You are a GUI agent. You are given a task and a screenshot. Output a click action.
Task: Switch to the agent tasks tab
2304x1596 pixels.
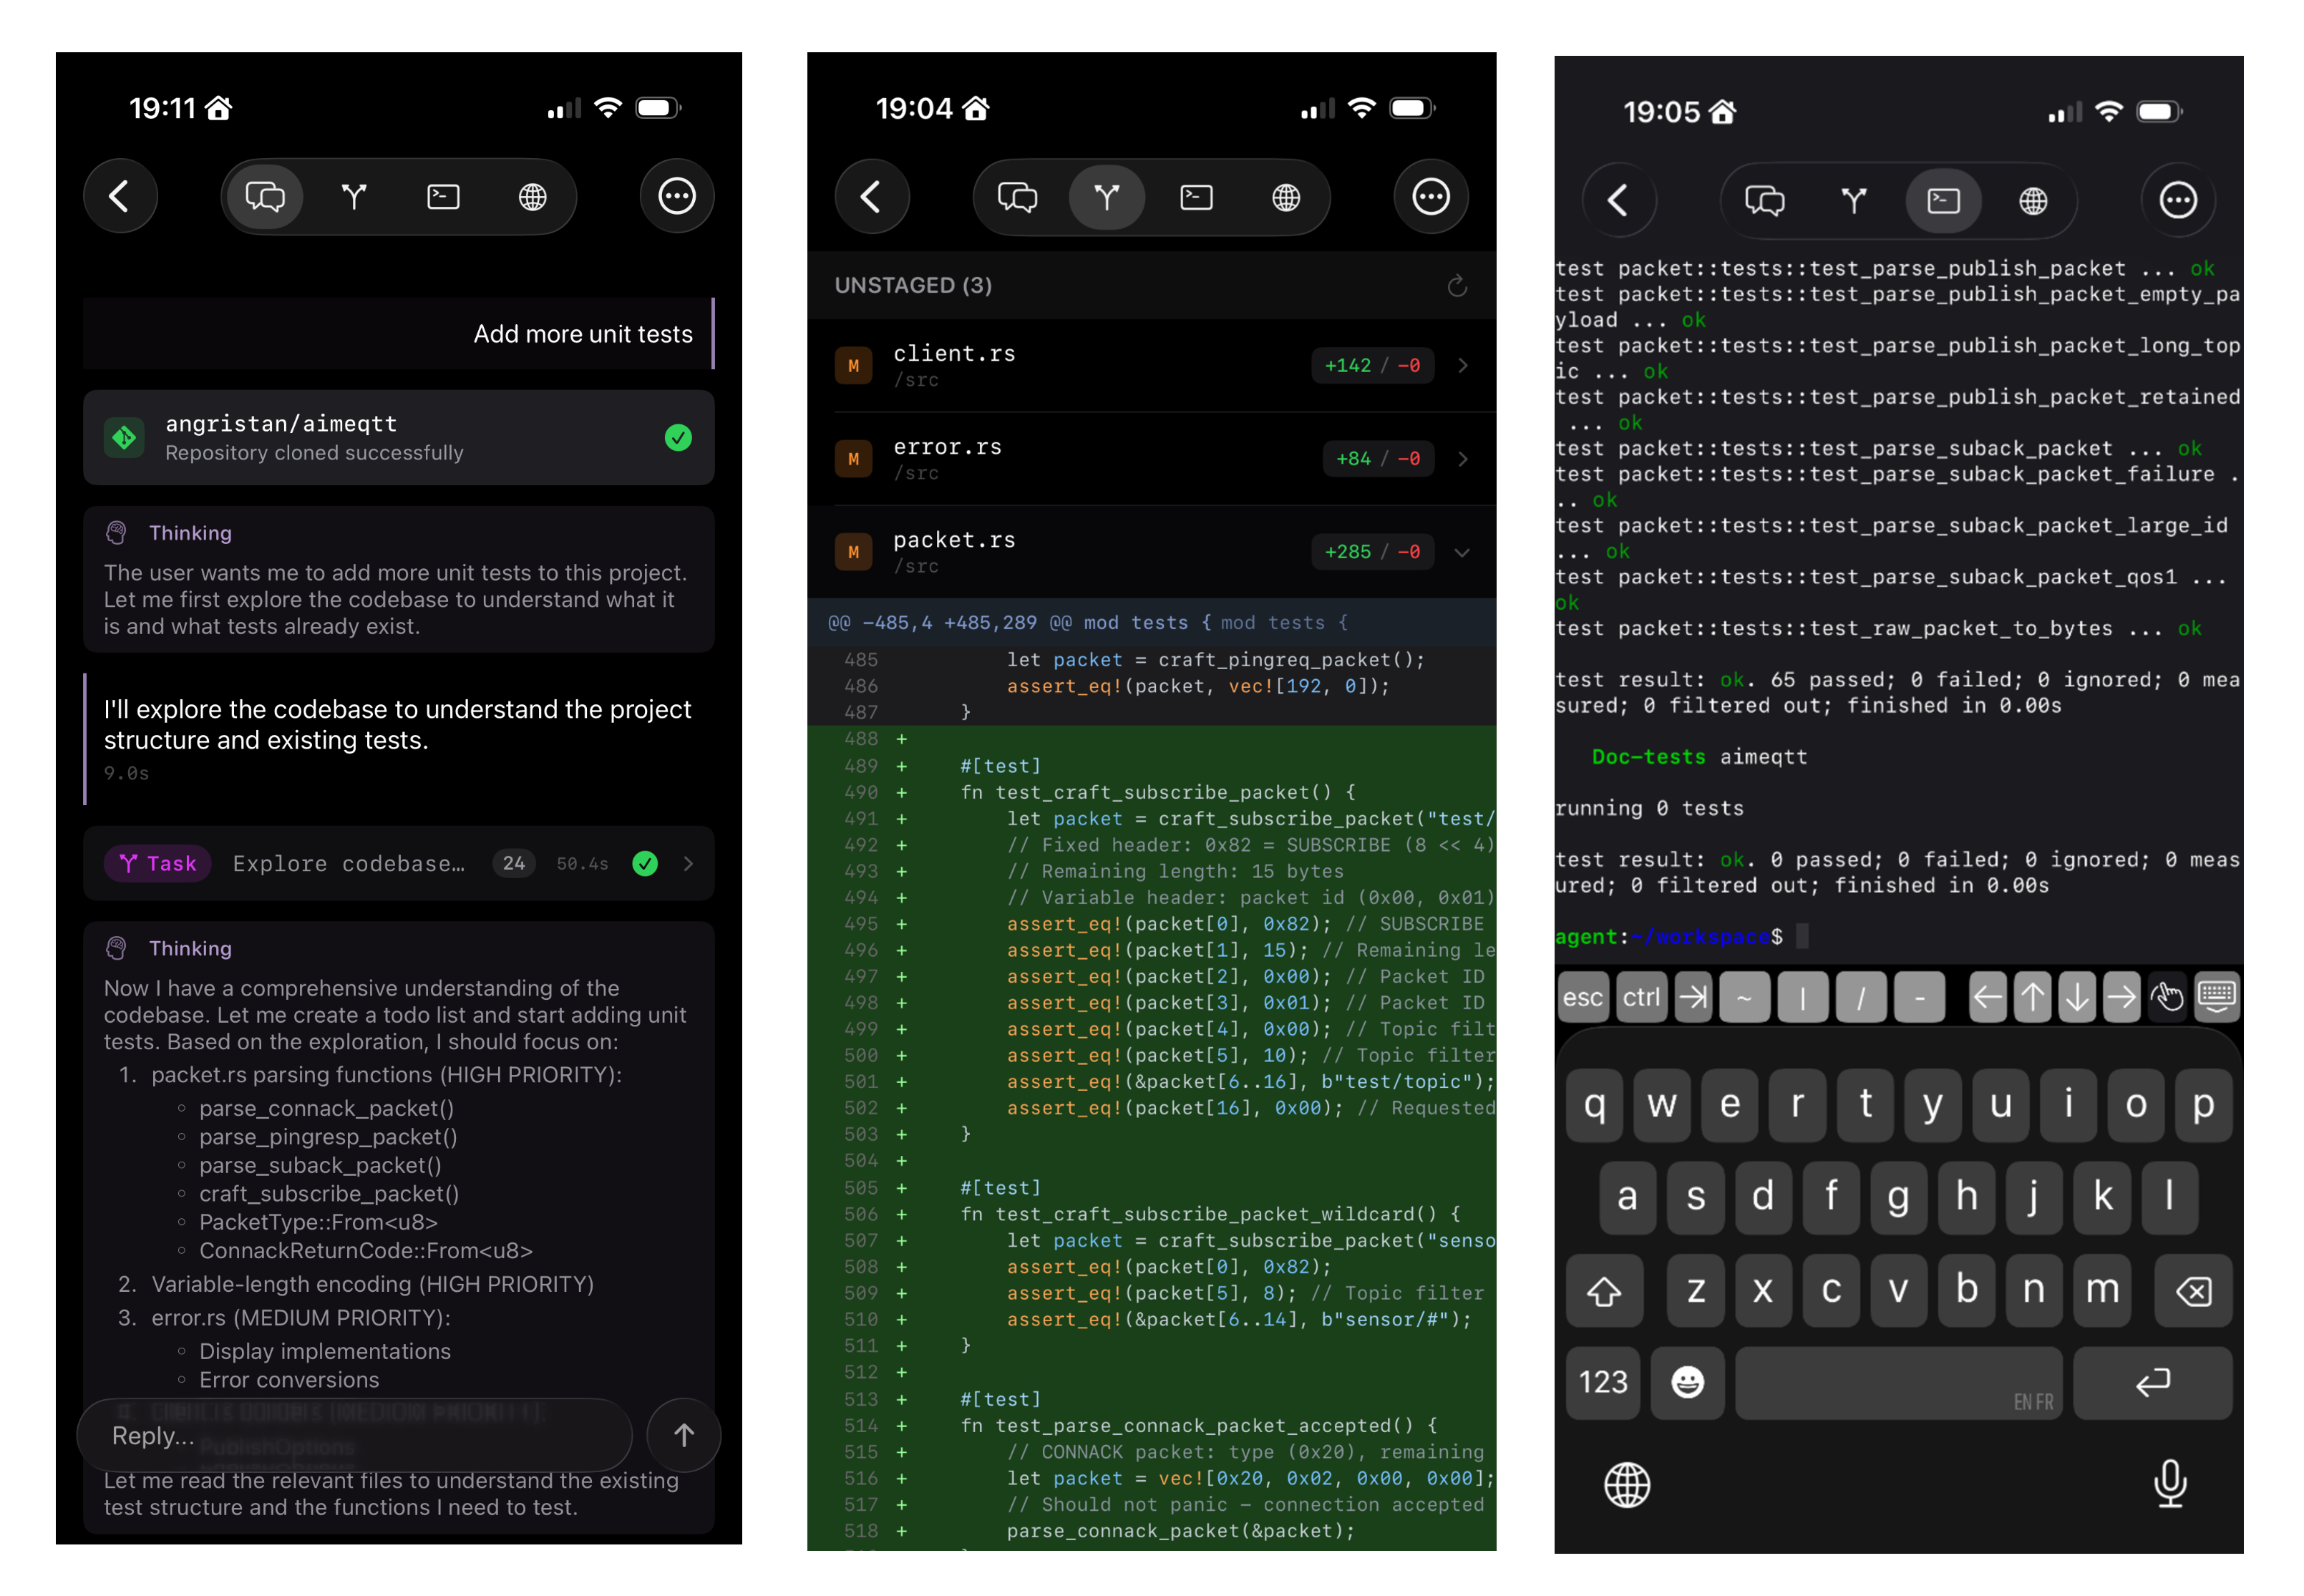pyautogui.click(x=353, y=196)
